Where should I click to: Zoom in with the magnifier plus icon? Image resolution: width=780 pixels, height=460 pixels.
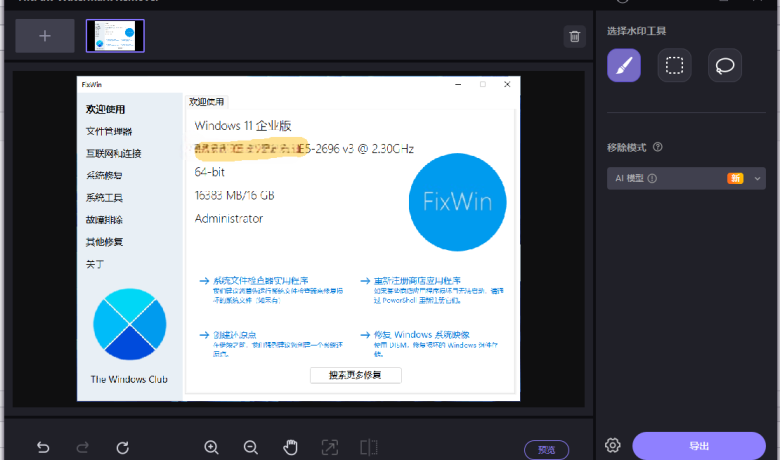click(x=211, y=448)
